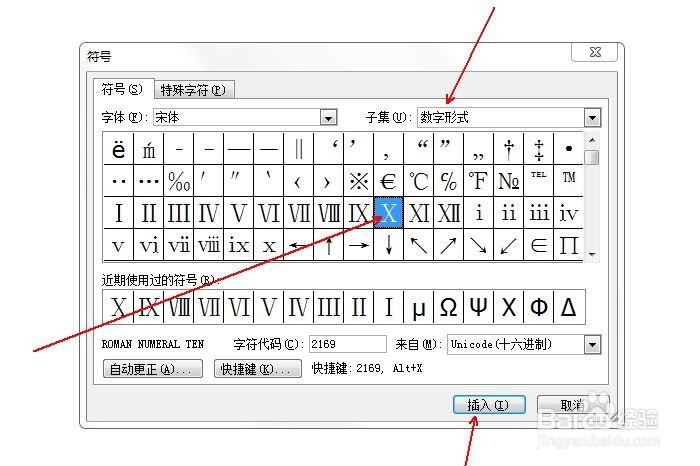Click symbol grid scroll up arrow
This screenshot has height=466, width=700.
[x=592, y=140]
